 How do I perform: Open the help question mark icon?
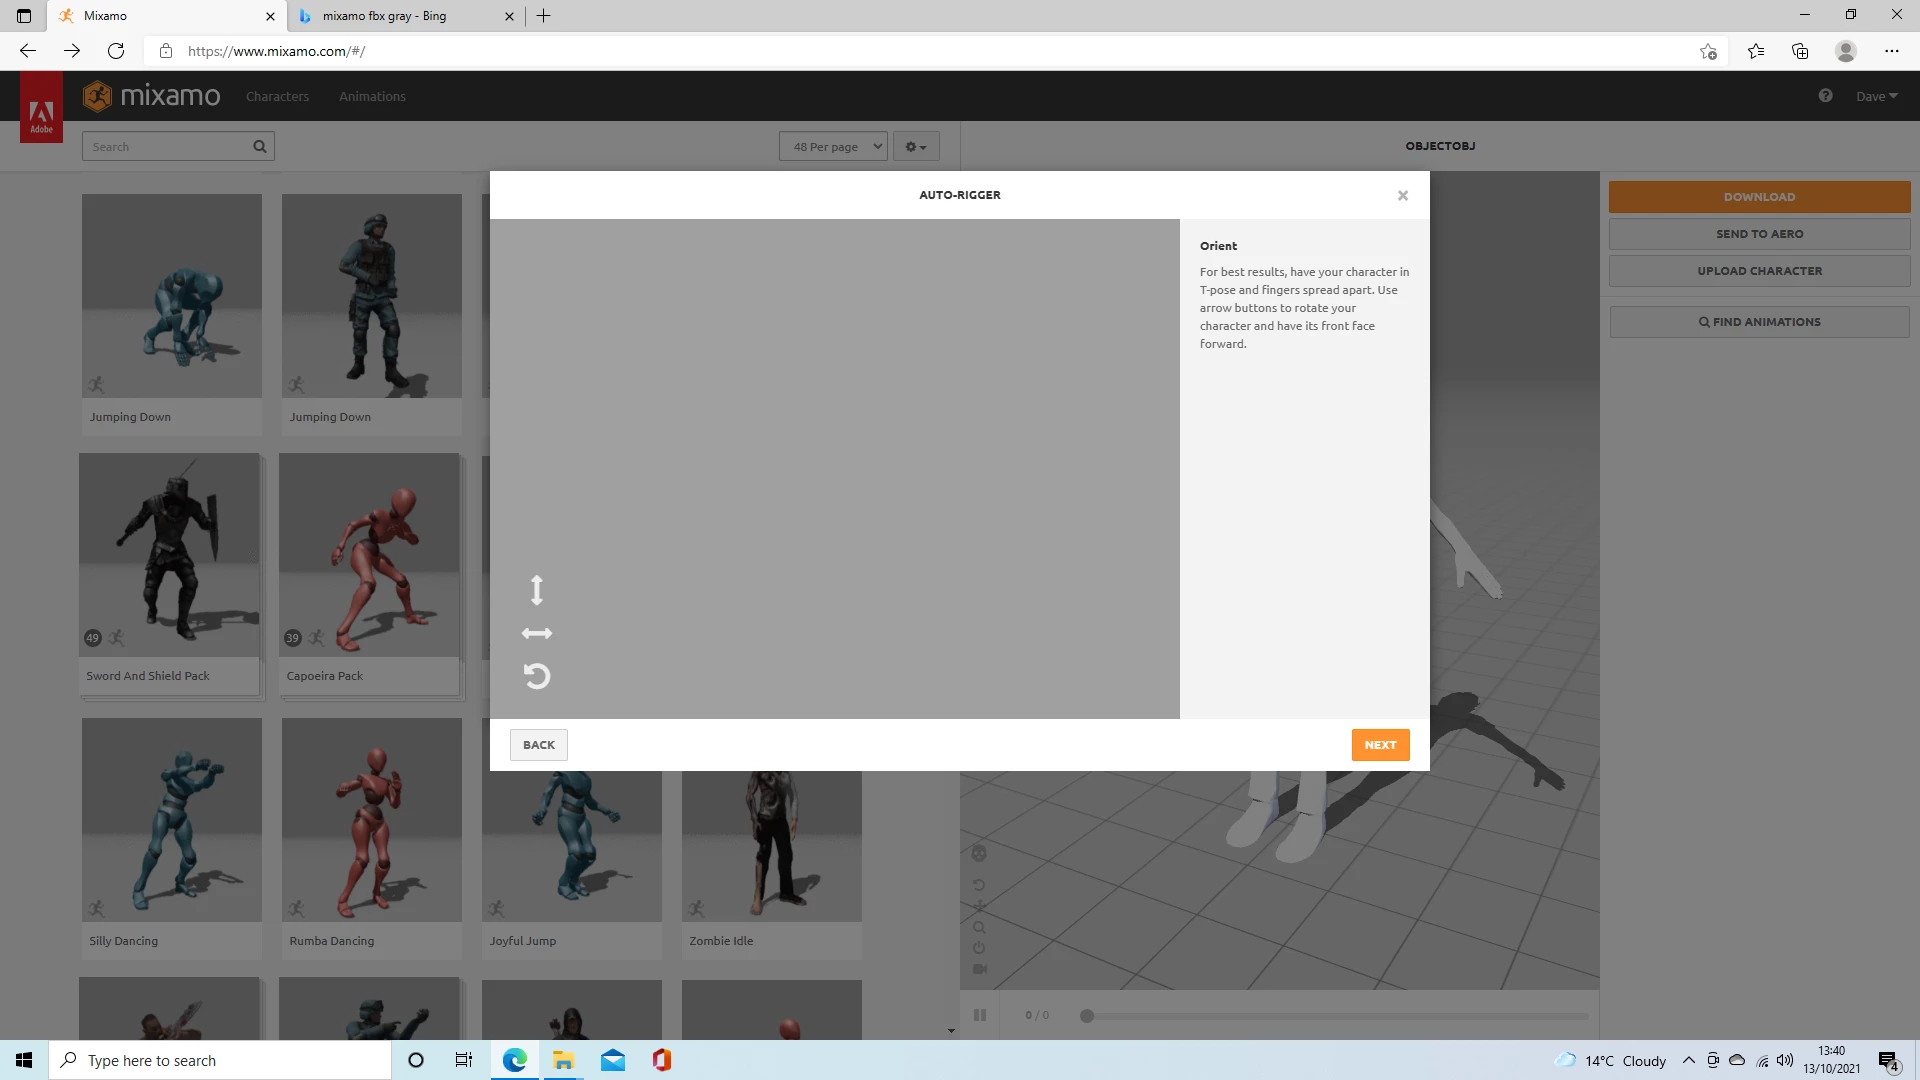click(1826, 96)
